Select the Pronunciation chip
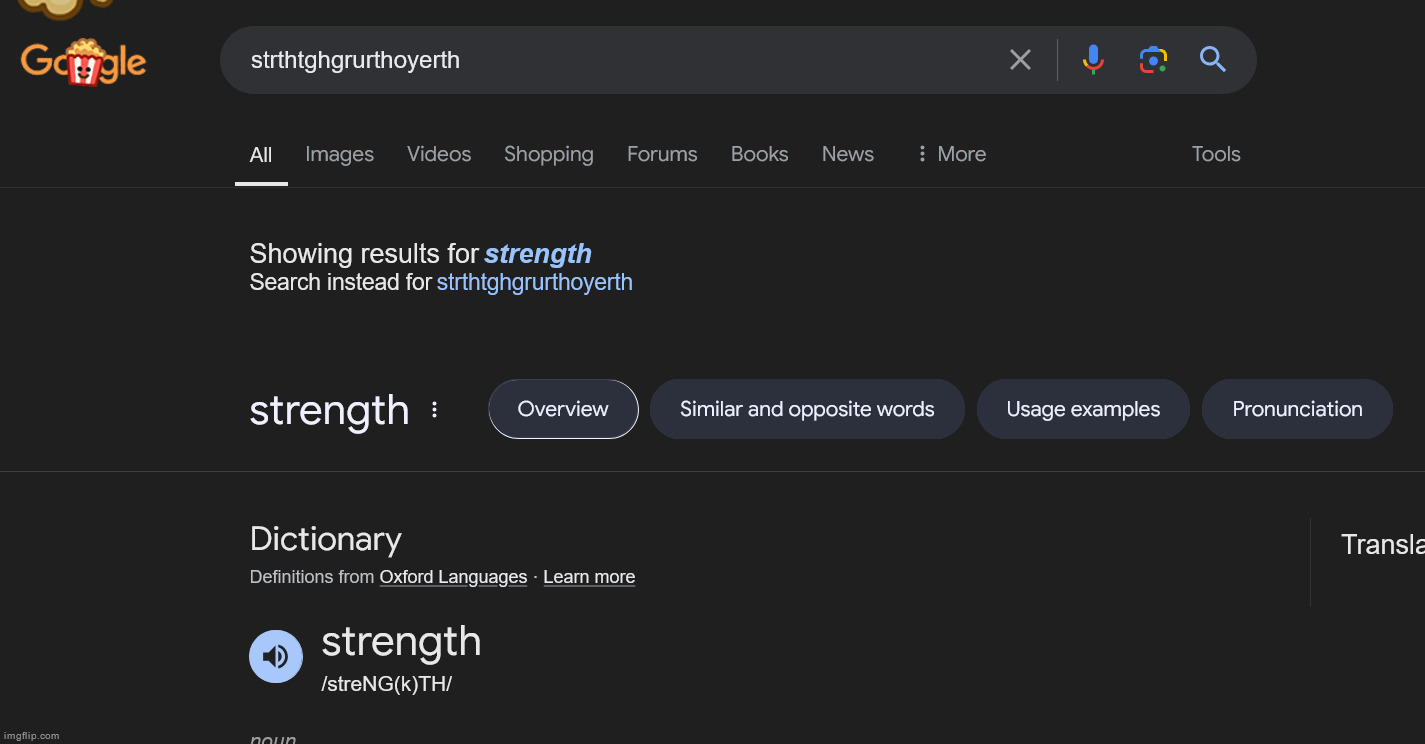 [1297, 409]
